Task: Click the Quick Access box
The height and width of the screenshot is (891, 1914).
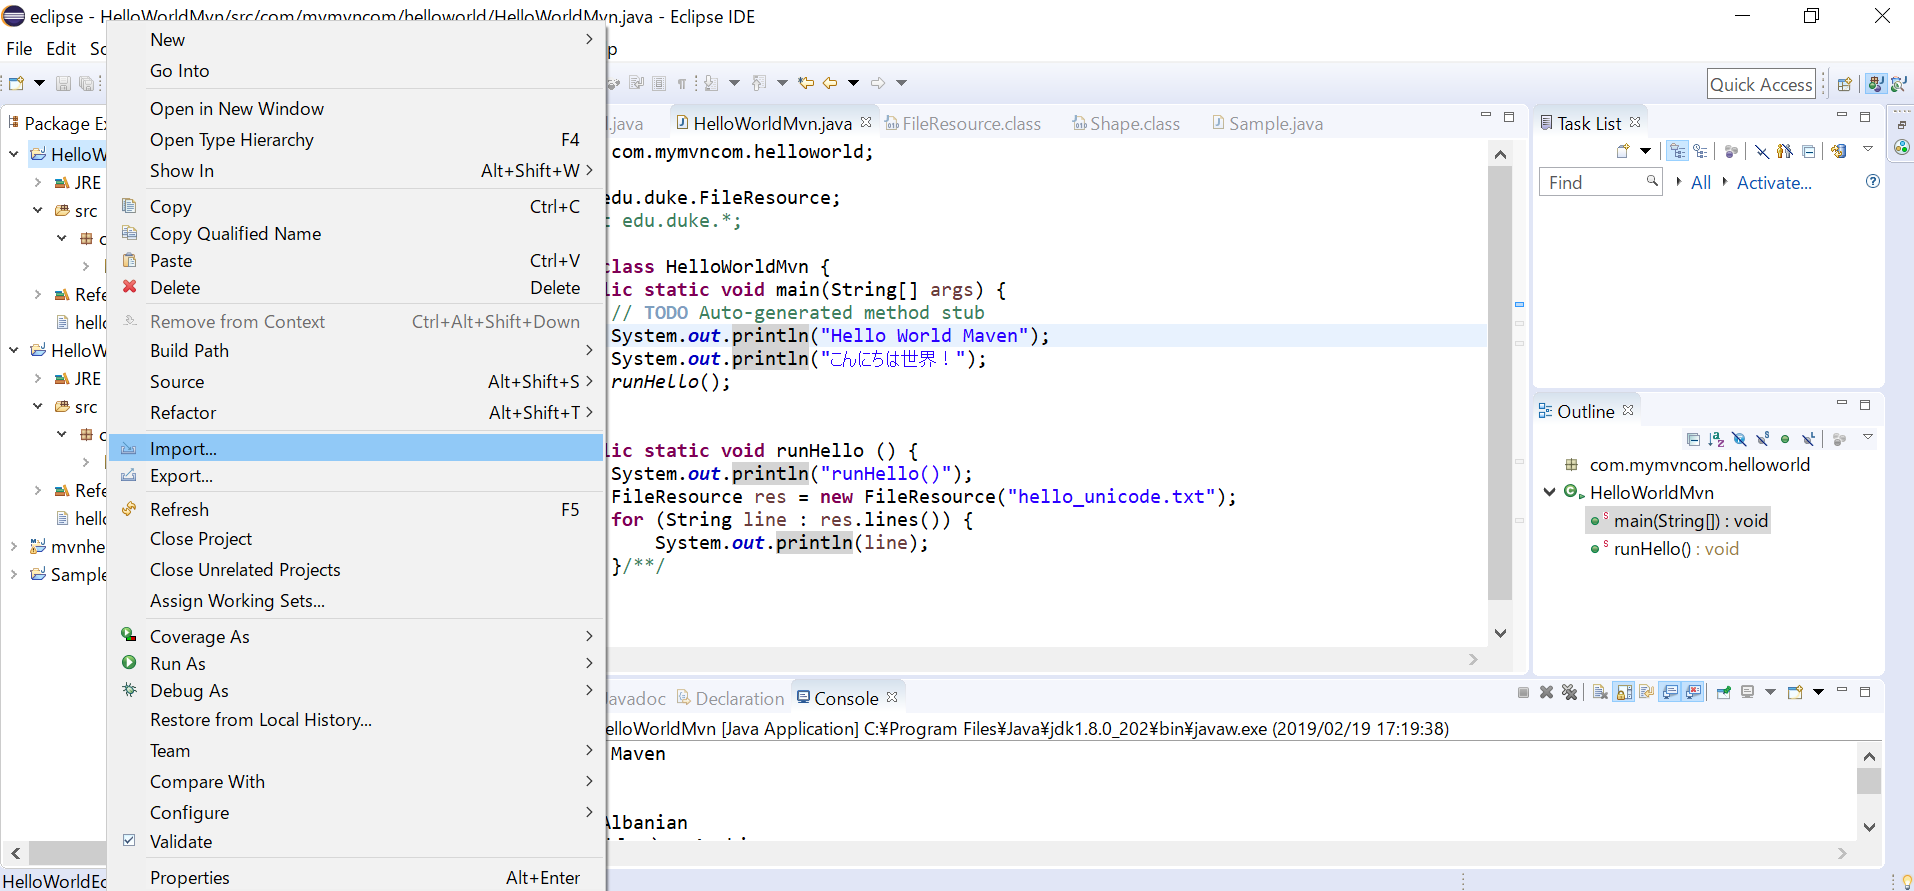Action: click(x=1761, y=84)
